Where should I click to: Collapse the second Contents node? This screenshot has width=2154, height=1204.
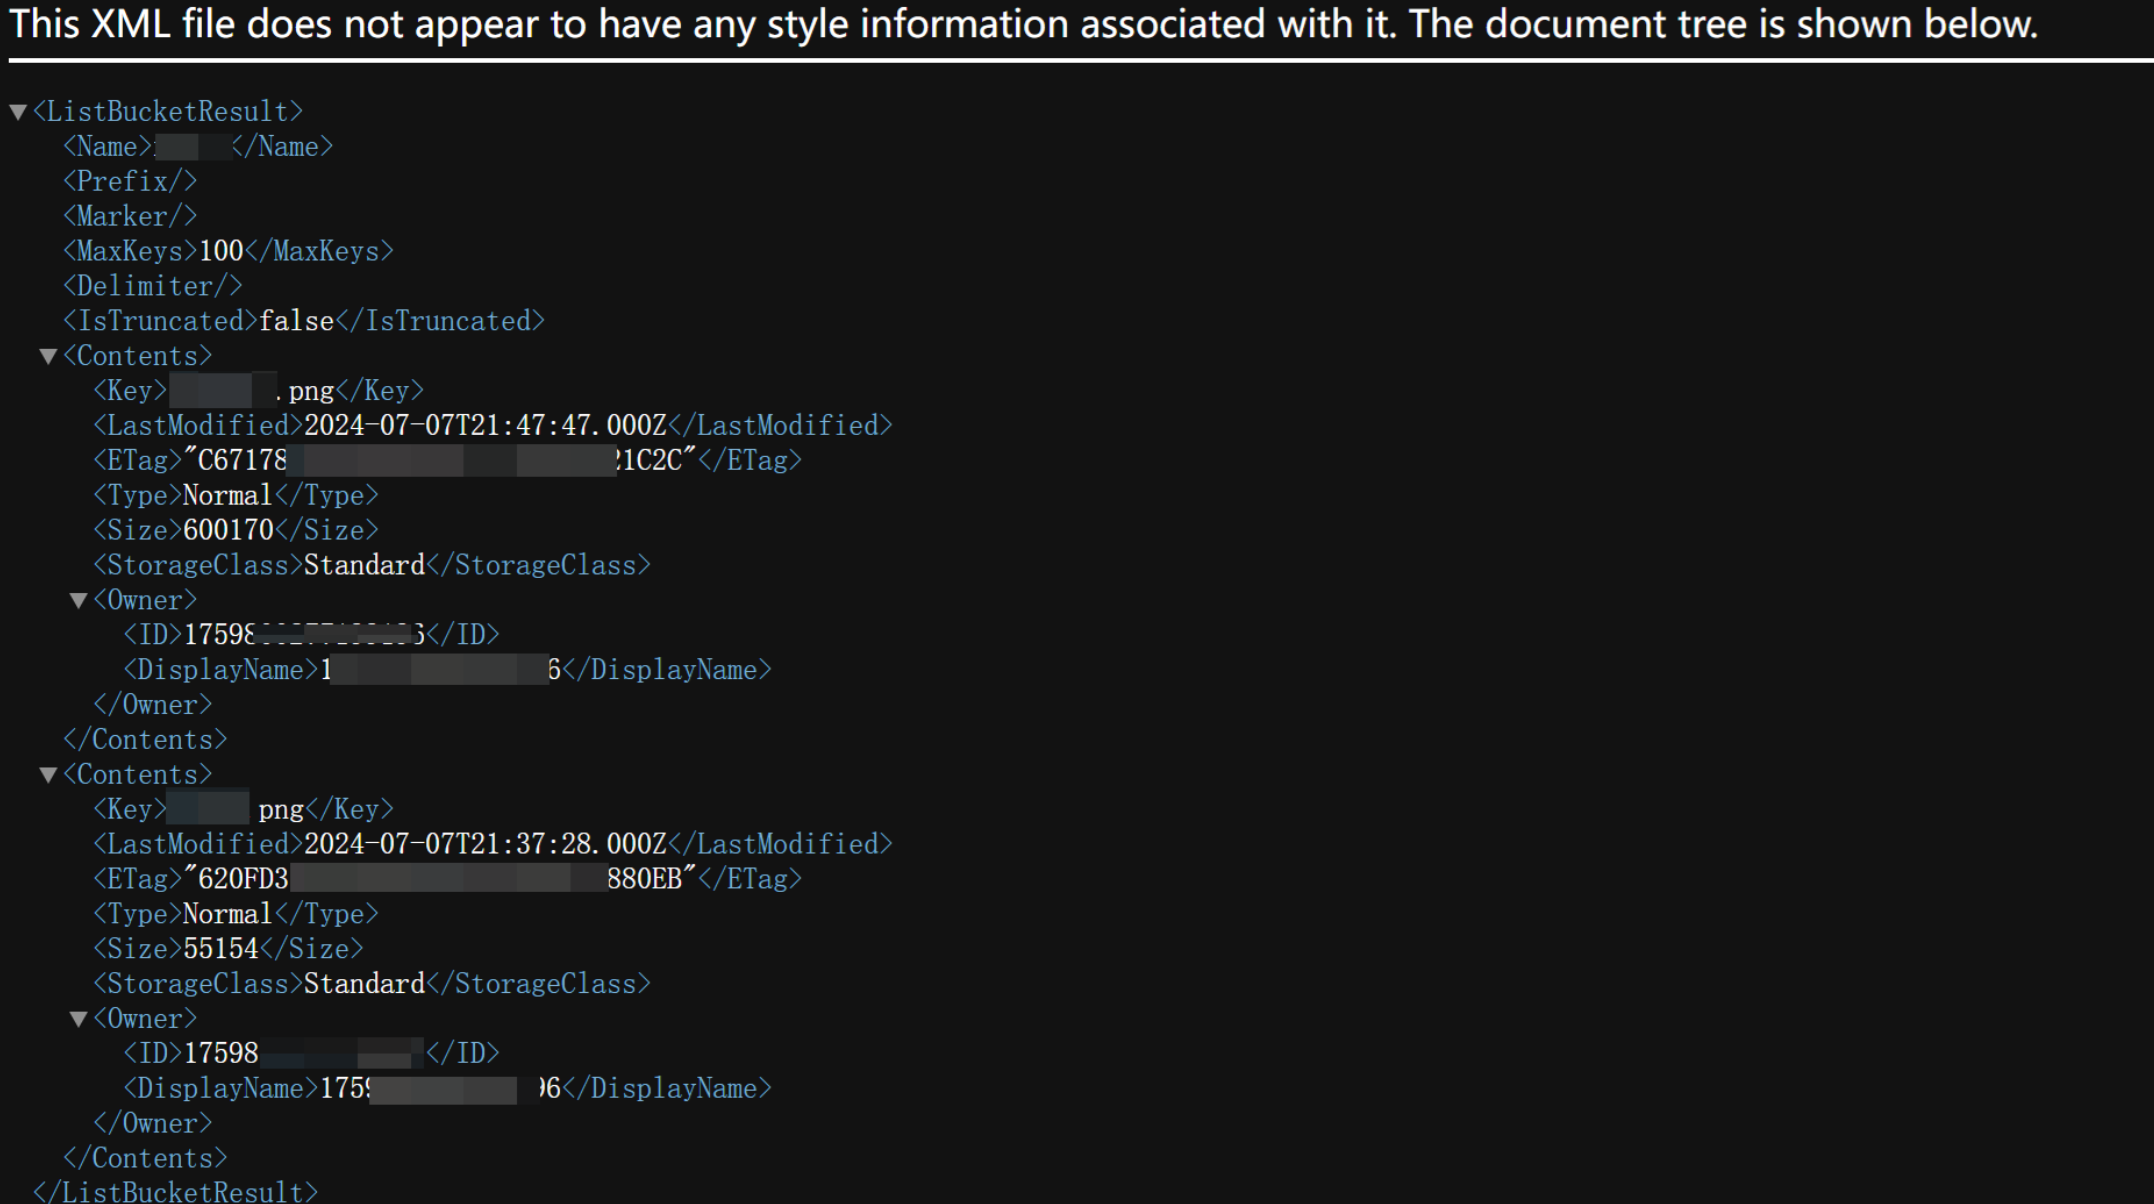coord(48,775)
